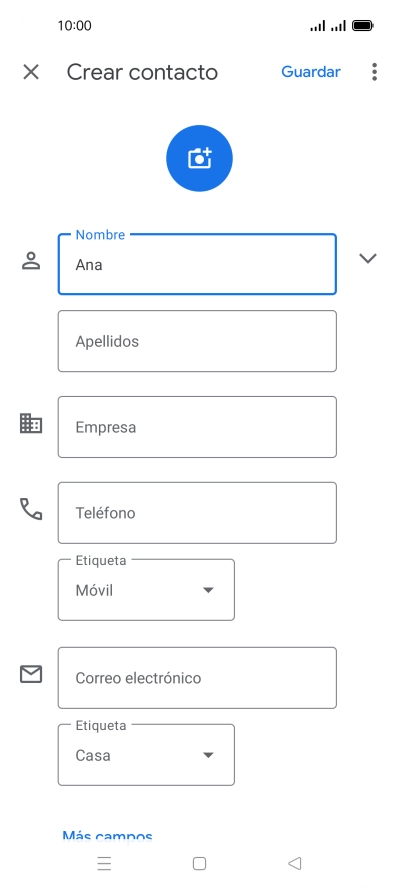Focus the Nombre field containing Ana
The width and height of the screenshot is (399, 888).
[197, 264]
